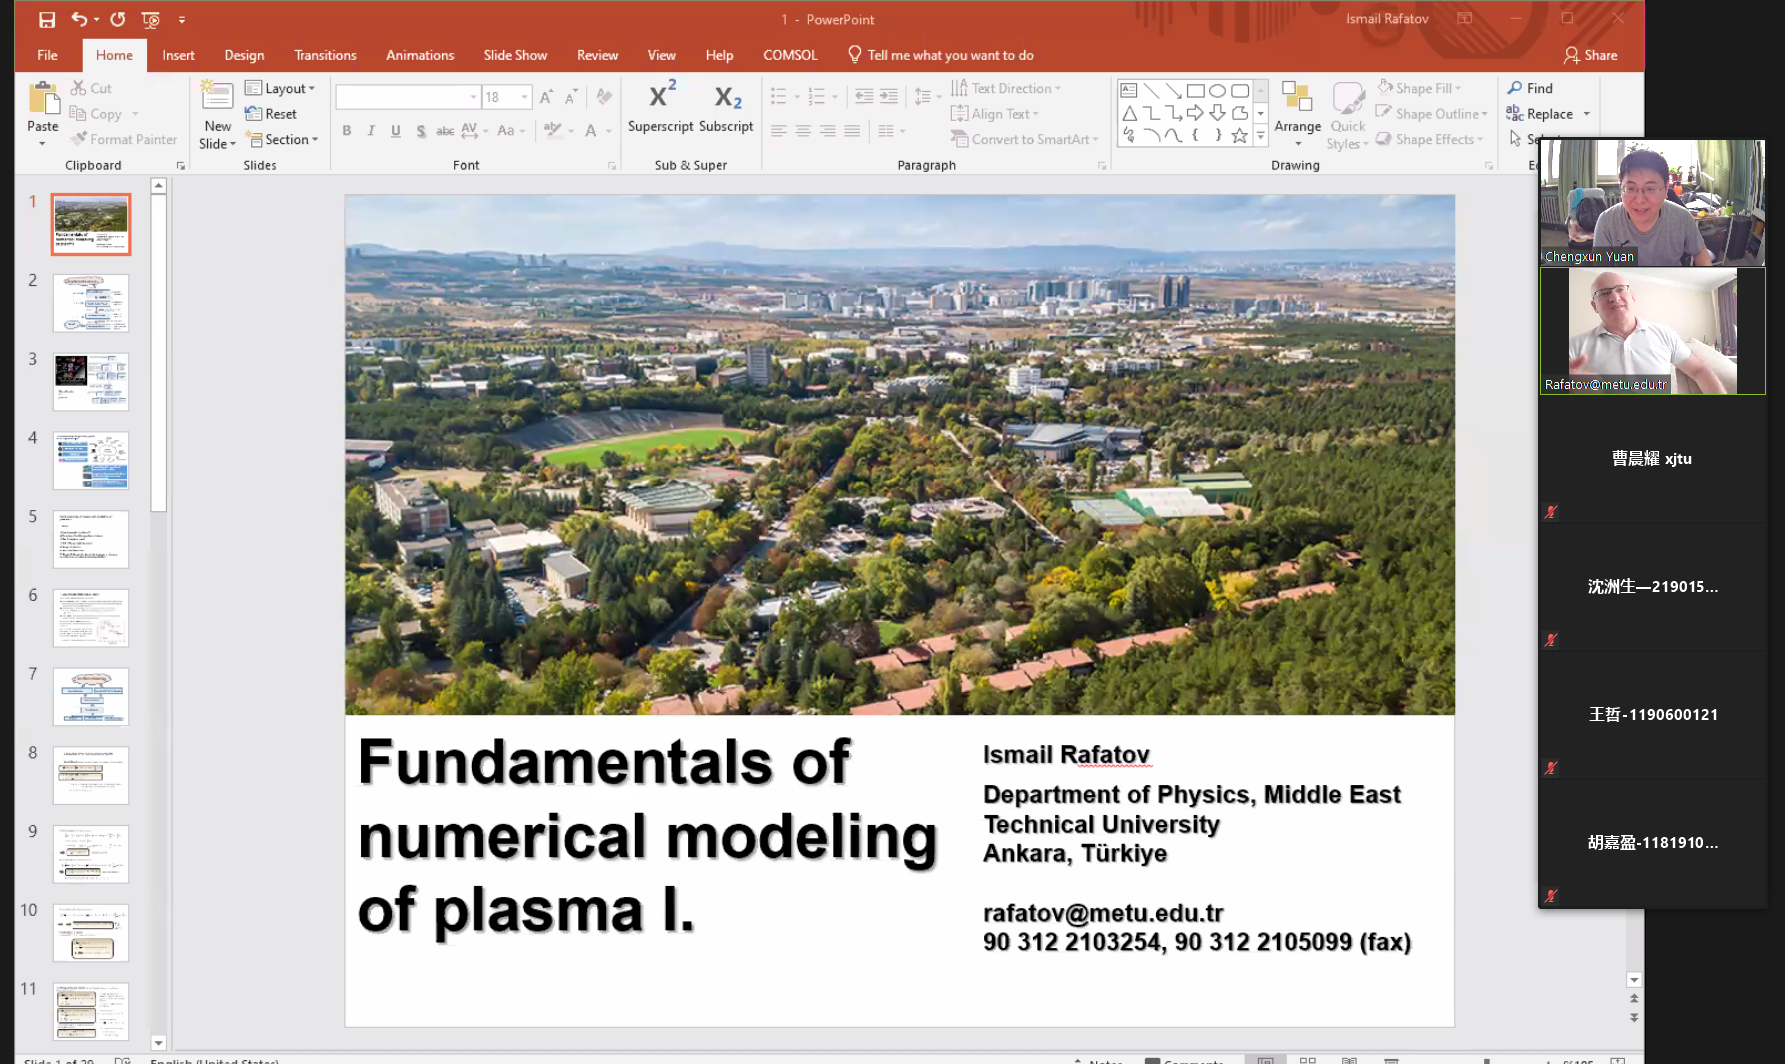The height and width of the screenshot is (1064, 1785).
Task: Click the Paste clipboard icon
Action: click(x=43, y=100)
